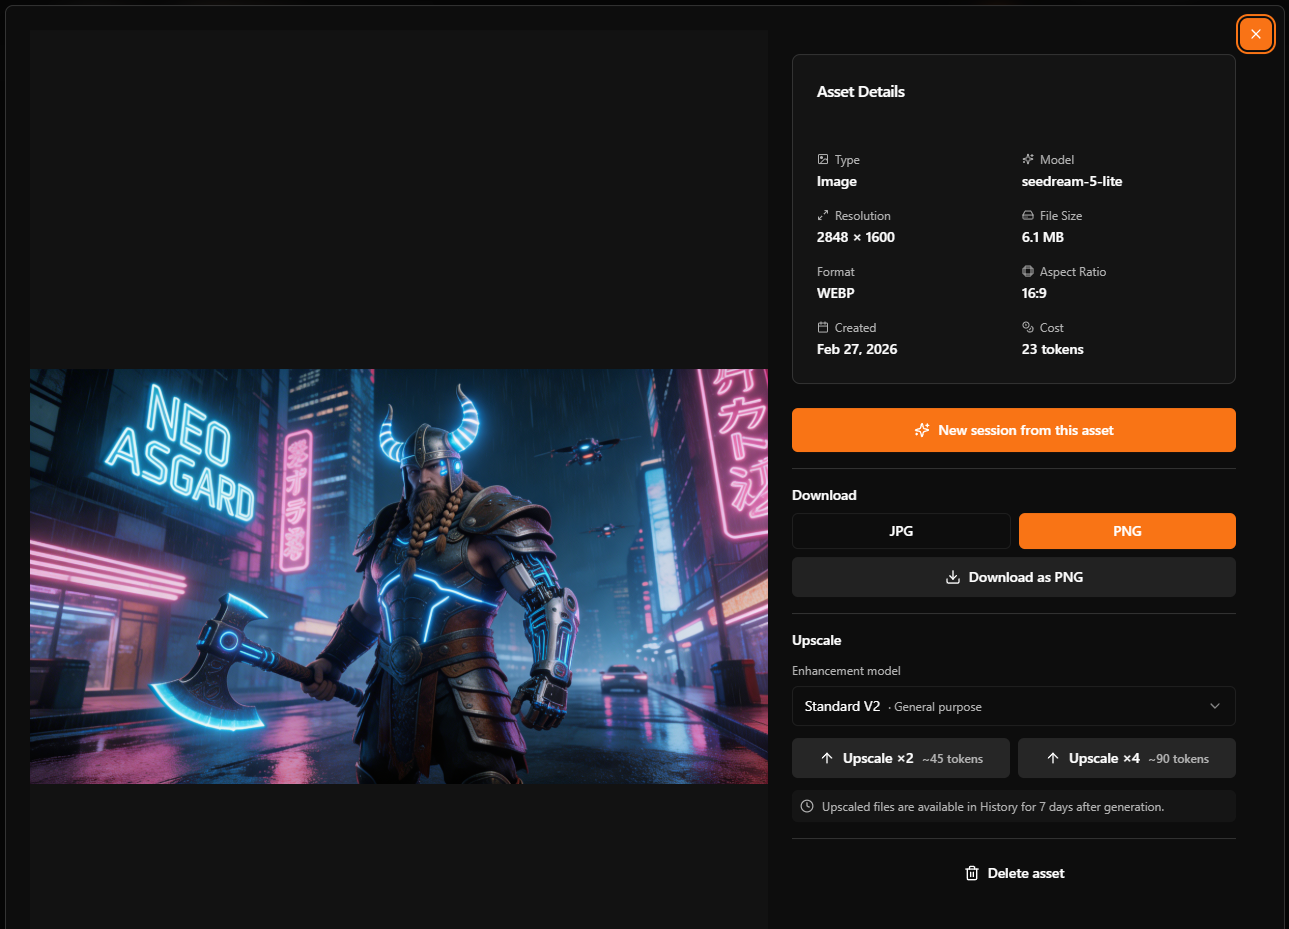Select JPG download format
Viewport: 1289px width, 929px height.
click(901, 531)
